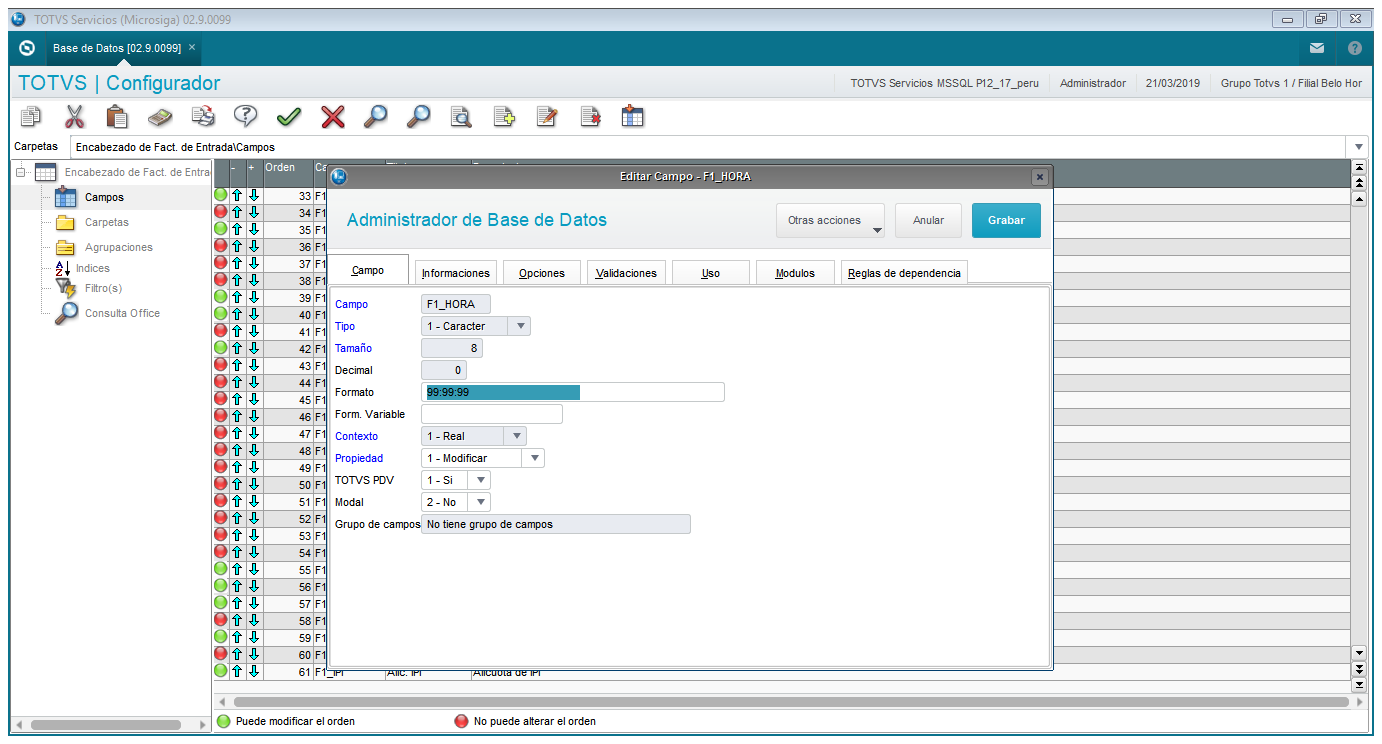The height and width of the screenshot is (744, 1382).
Task: Collapse the Encabezado de Fact. de Entrada tree node
Action: coord(21,172)
